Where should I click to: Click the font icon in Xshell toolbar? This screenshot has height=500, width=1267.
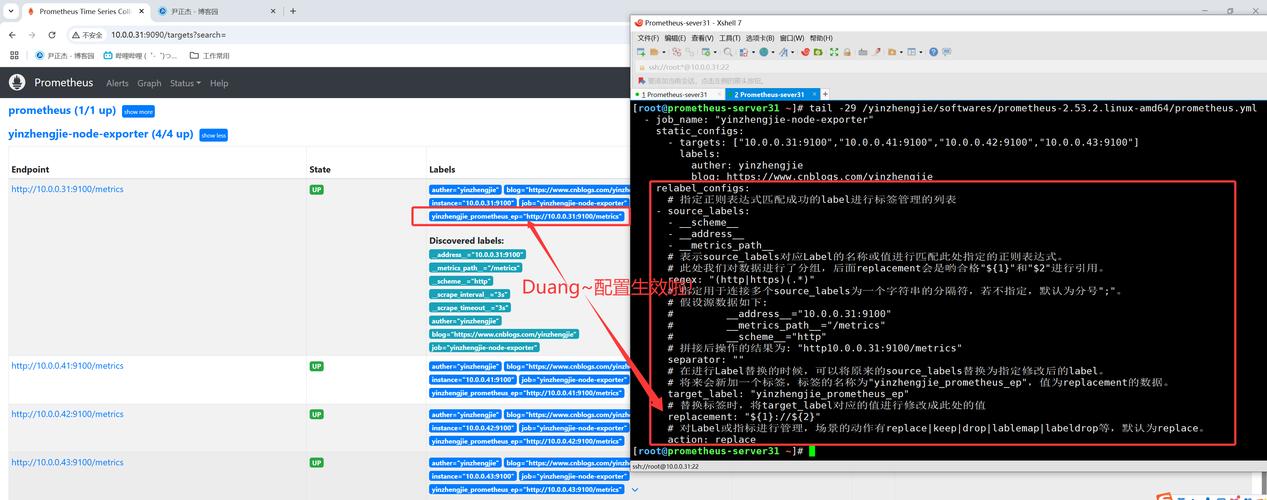[783, 52]
